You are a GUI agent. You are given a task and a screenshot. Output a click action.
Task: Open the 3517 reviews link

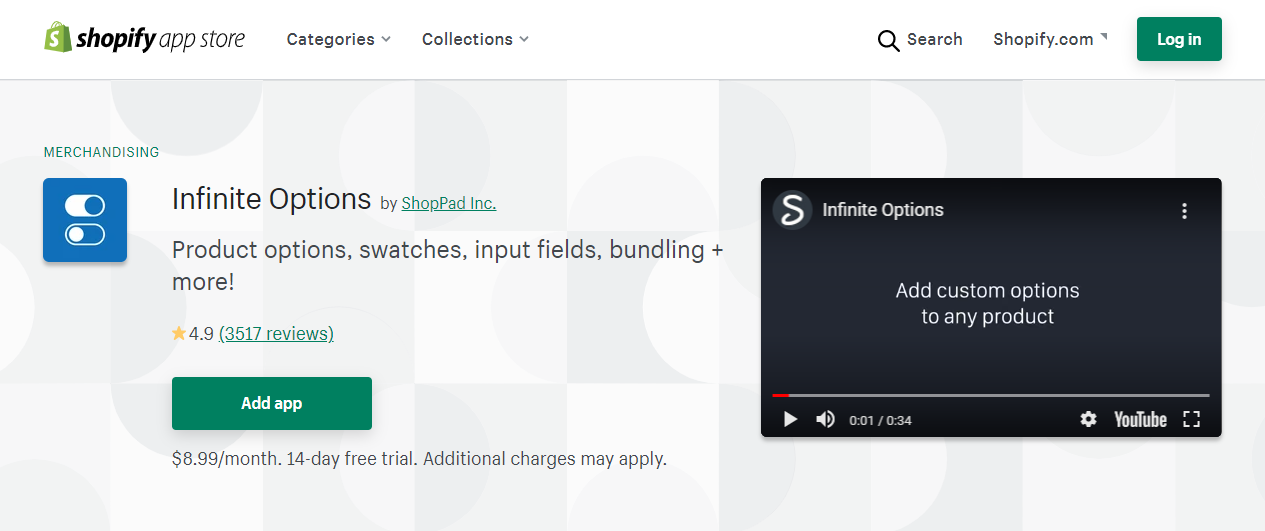pos(276,333)
